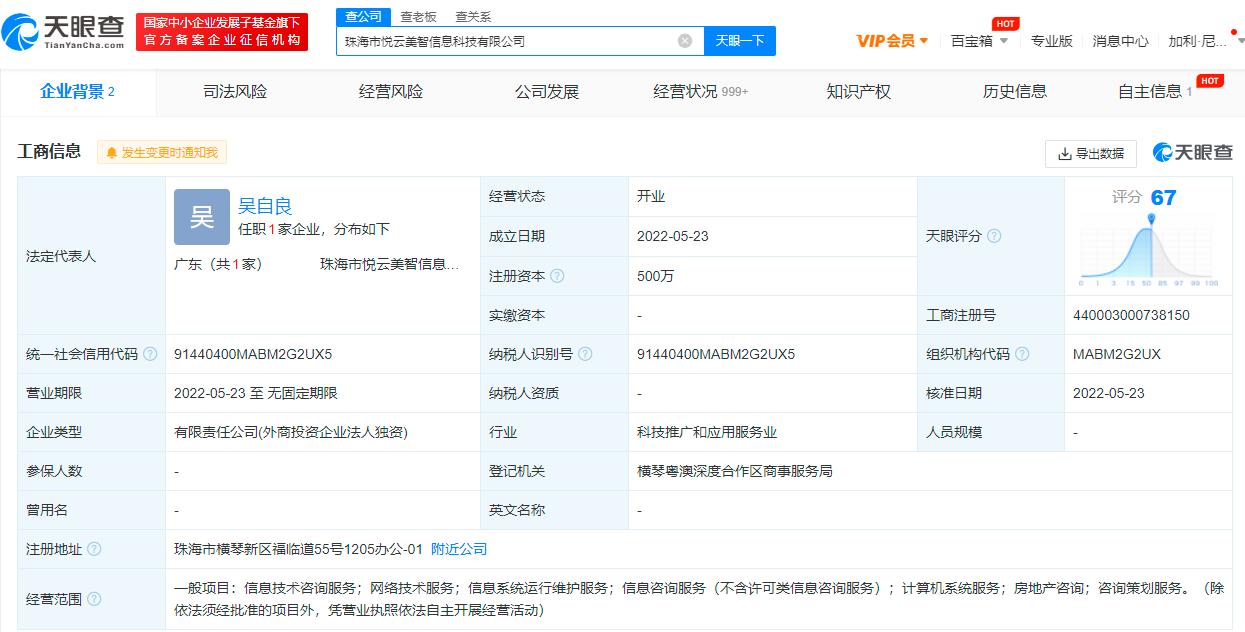Switch to the 司法风险 tab
1245x632 pixels.
[x=235, y=92]
